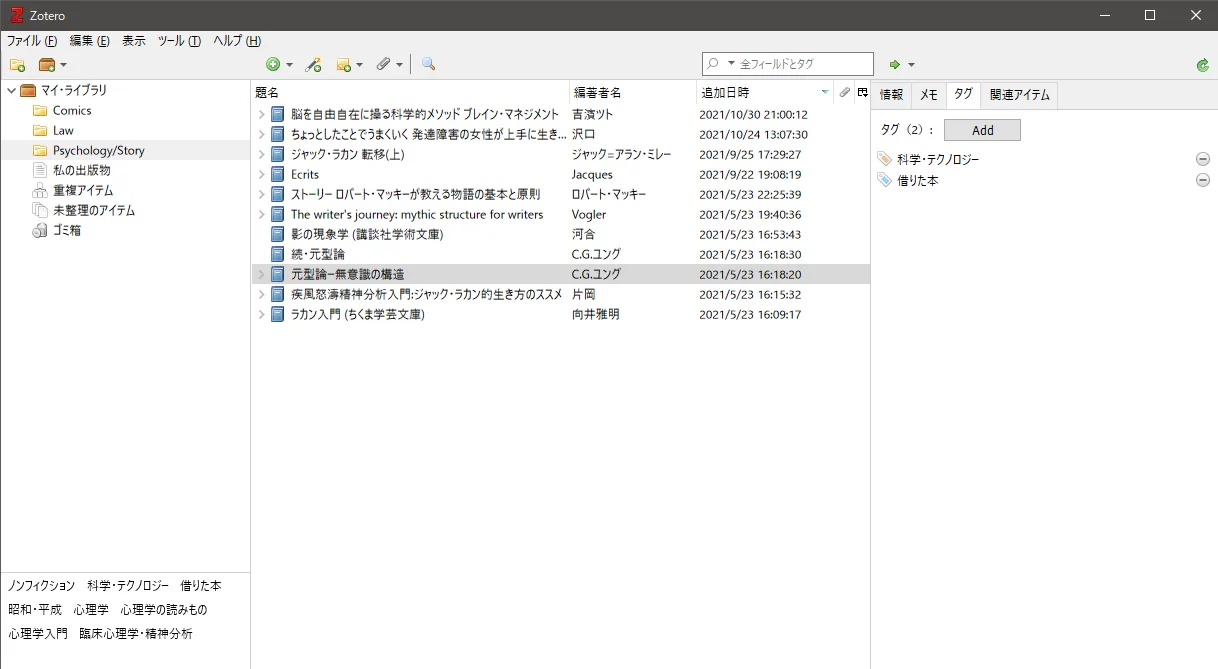Click the date 2021/10/30 21:00:12

click(753, 114)
